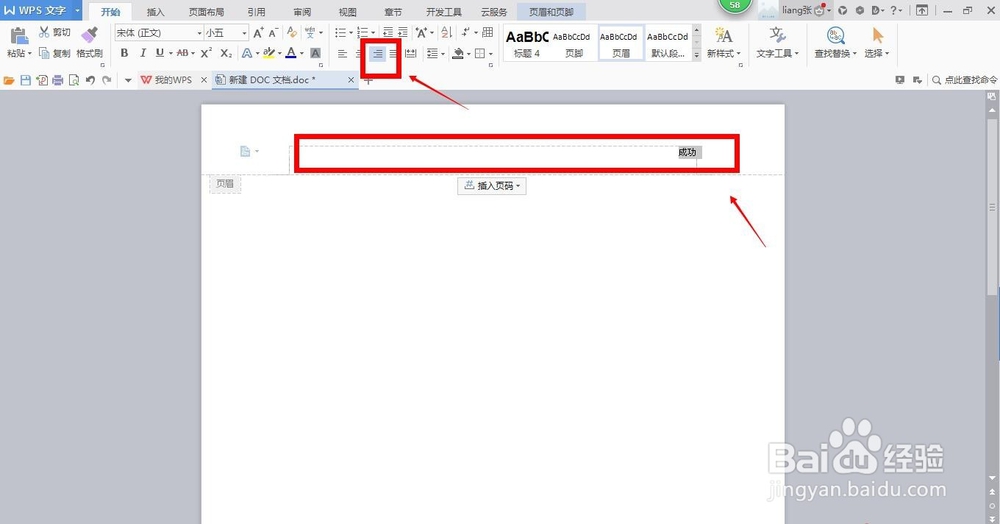Add a new document tab with plus
The image size is (1000, 524).
(367, 80)
